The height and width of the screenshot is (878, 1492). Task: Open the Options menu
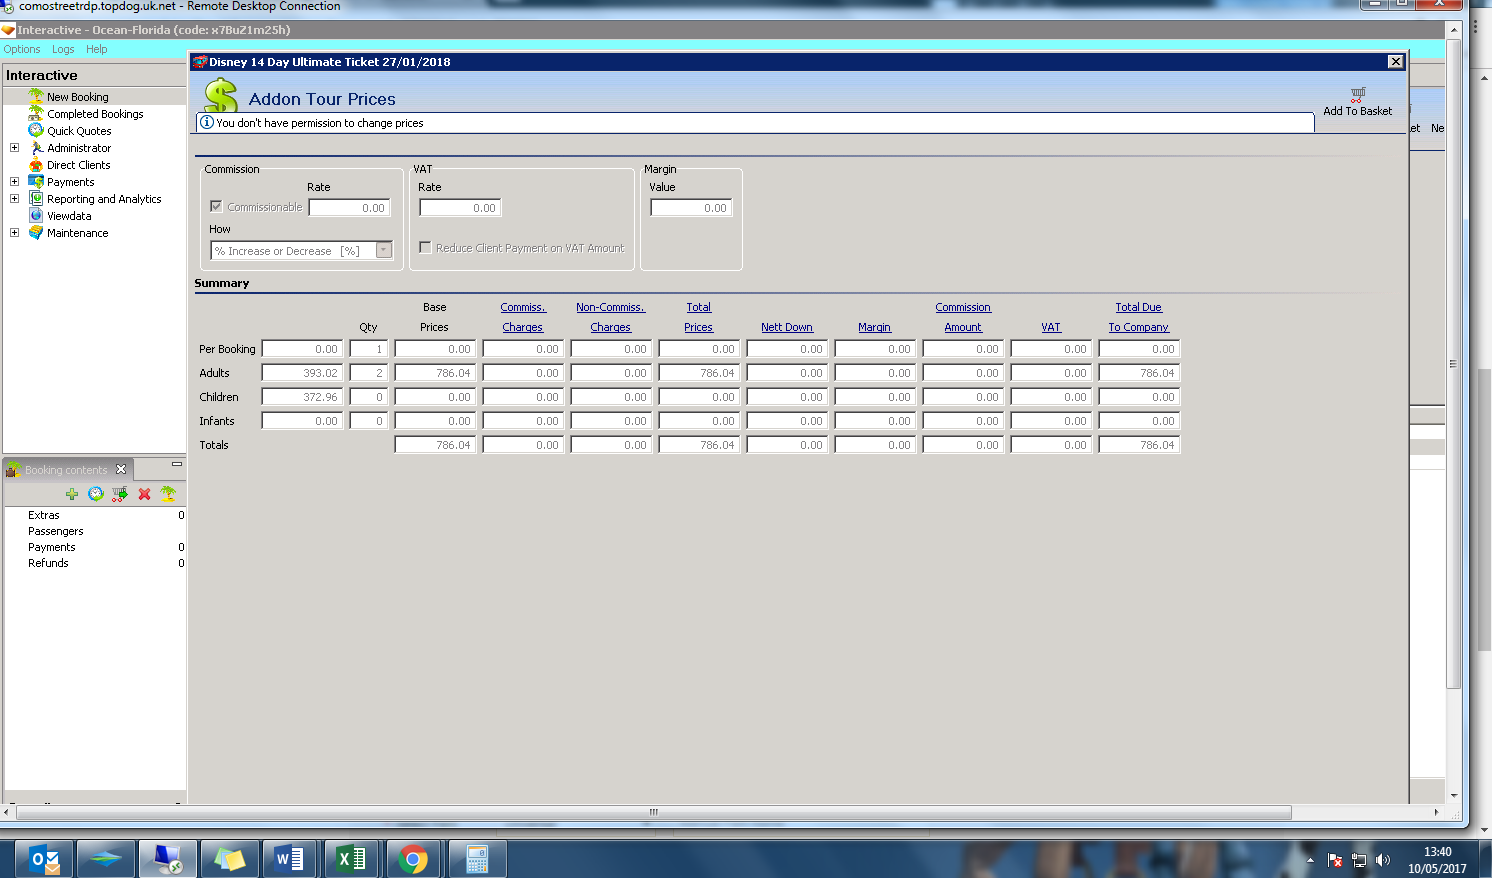point(22,49)
